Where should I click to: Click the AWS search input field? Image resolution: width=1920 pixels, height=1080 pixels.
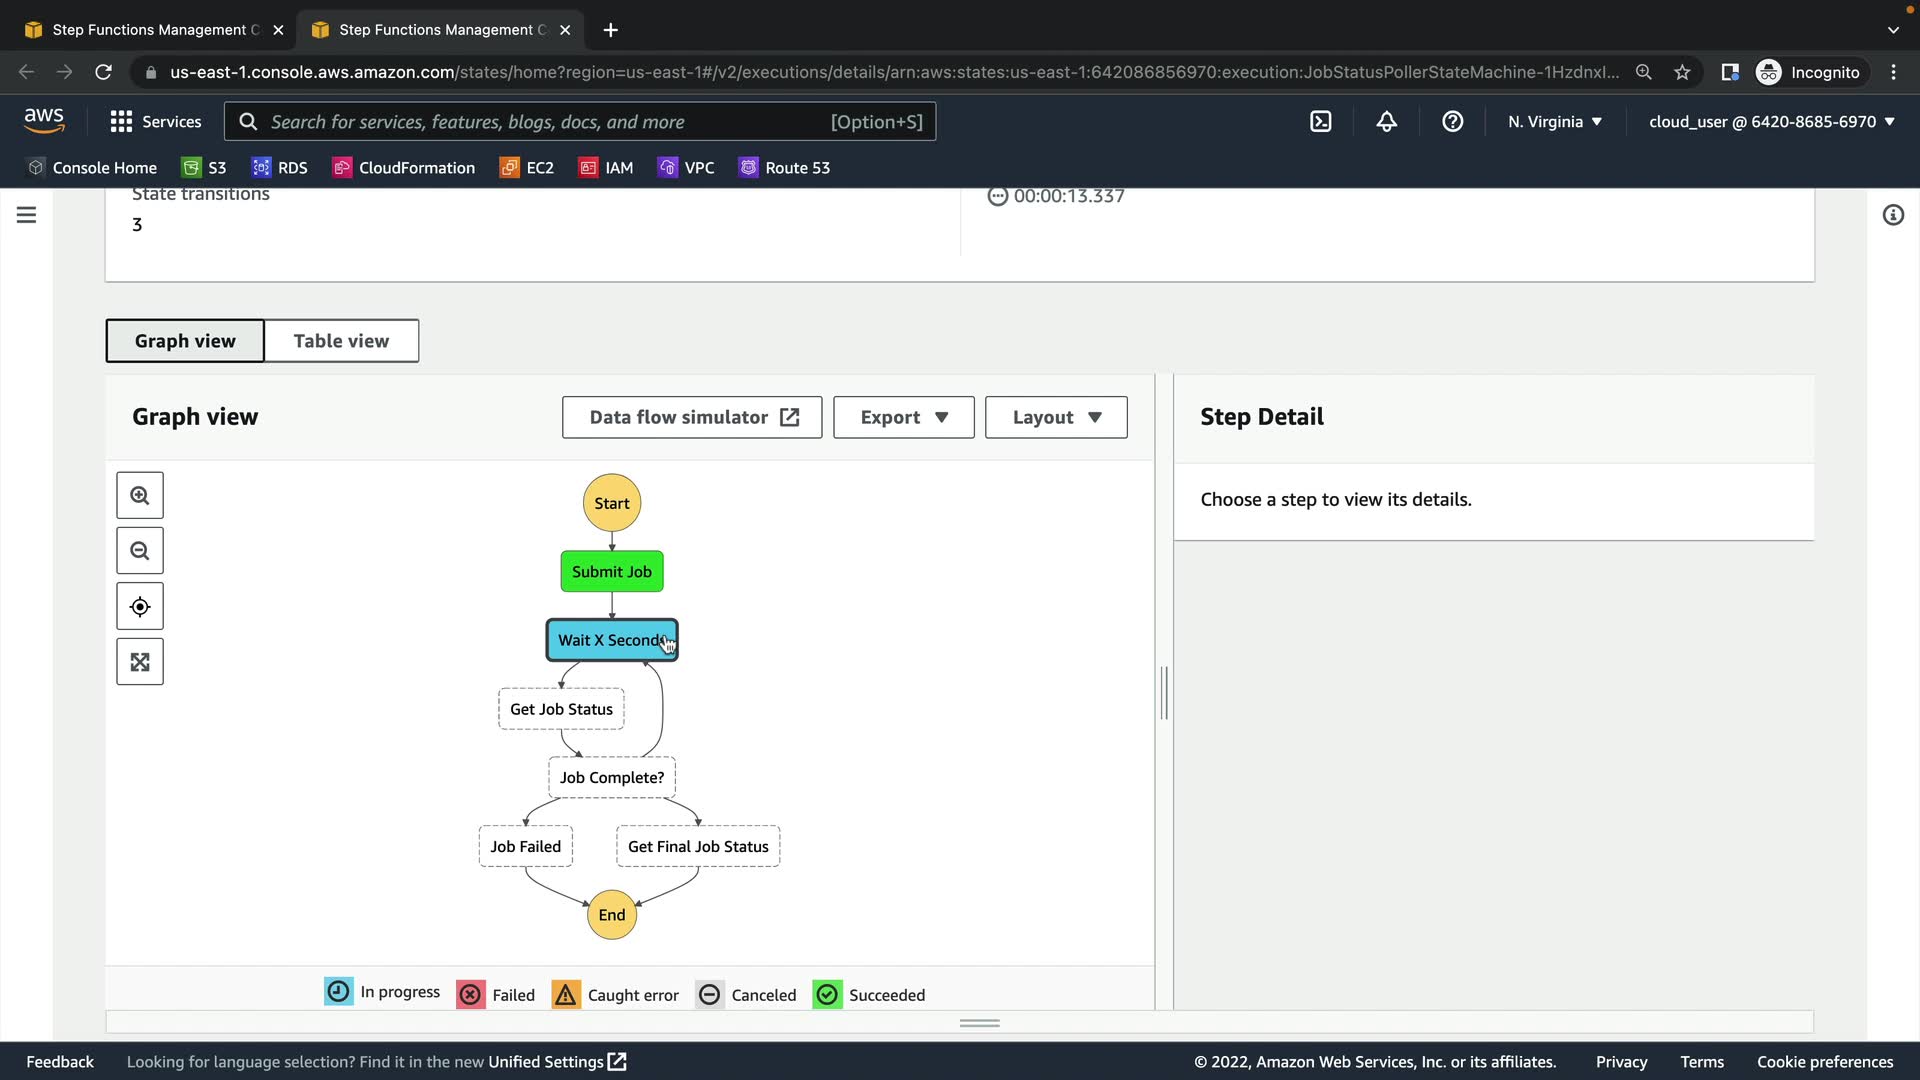point(540,122)
